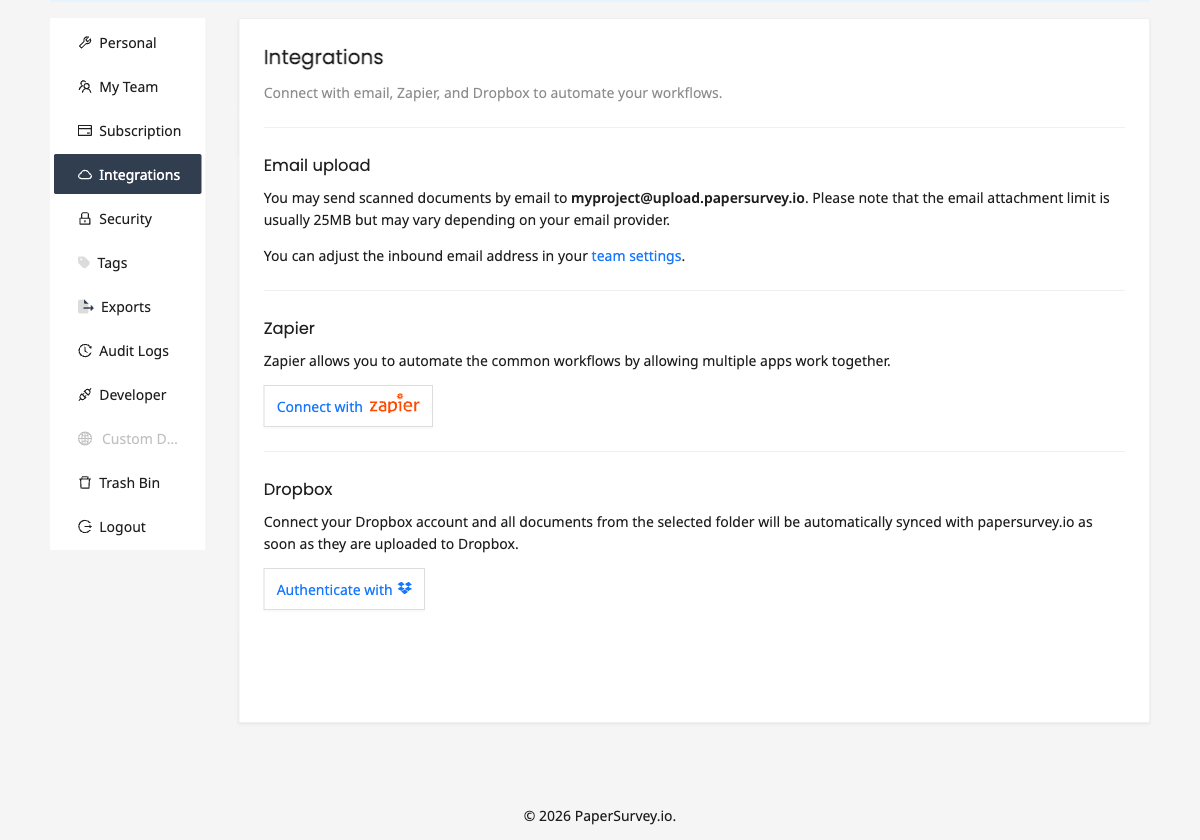
Task: Click the wrench icon beside Developer
Action: pos(84,394)
